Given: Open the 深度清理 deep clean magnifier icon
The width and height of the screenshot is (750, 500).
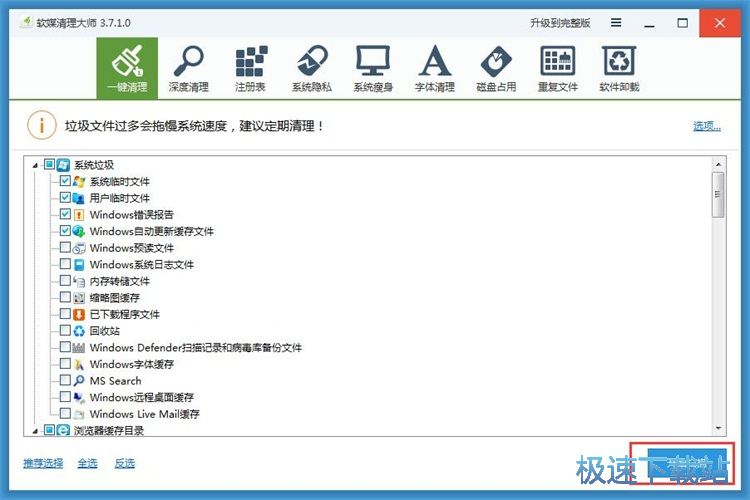Looking at the screenshot, I should click(188, 68).
